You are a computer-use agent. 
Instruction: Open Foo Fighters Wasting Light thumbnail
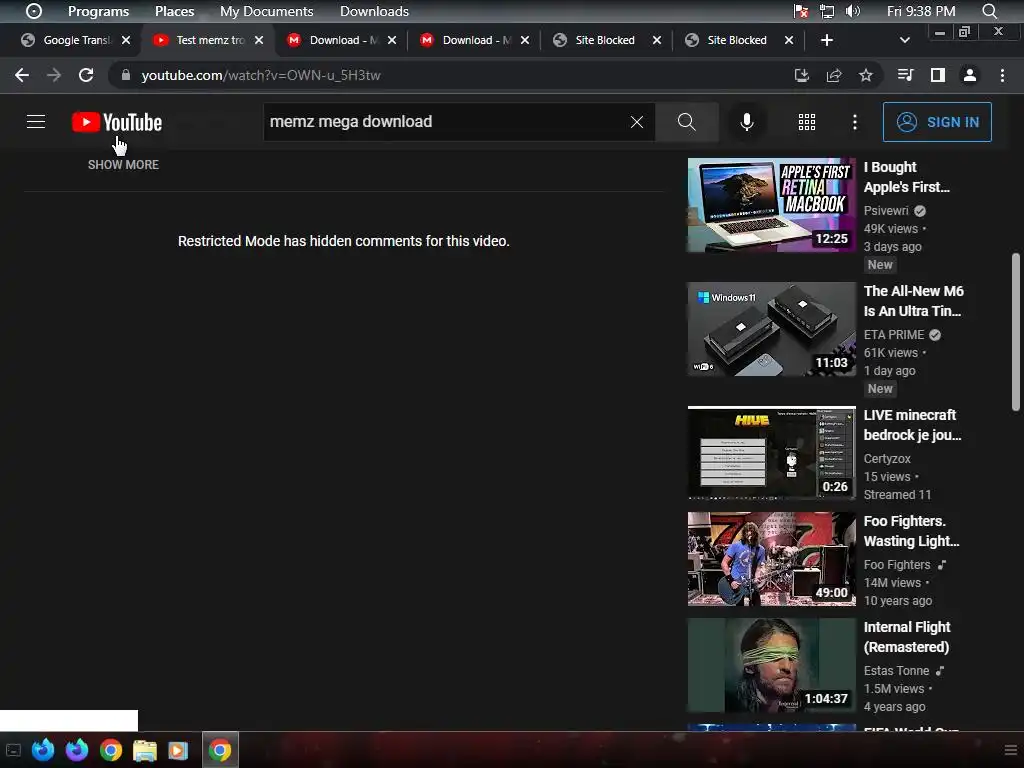(771, 559)
